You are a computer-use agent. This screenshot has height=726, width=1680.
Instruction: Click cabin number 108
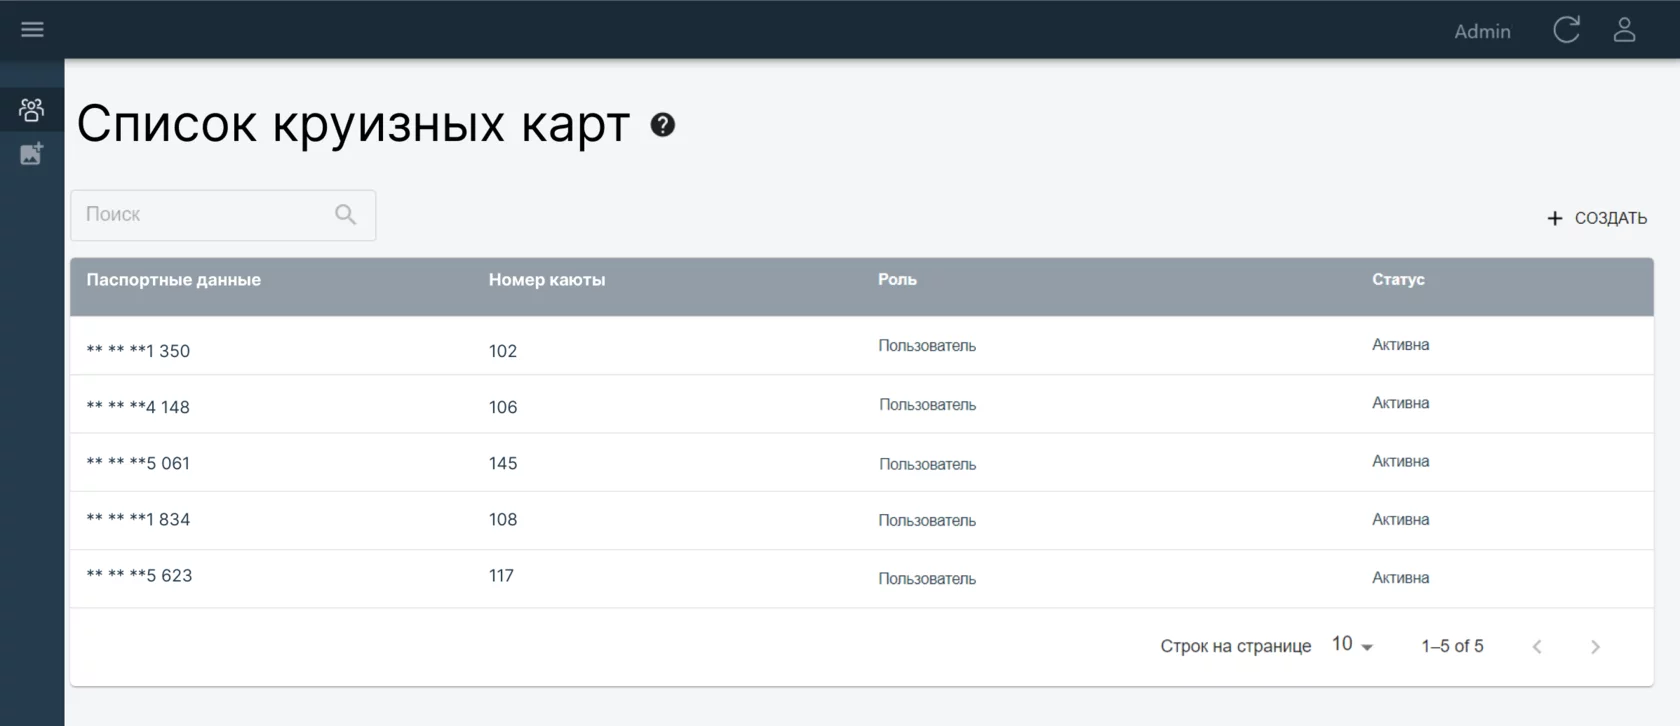coord(503,519)
